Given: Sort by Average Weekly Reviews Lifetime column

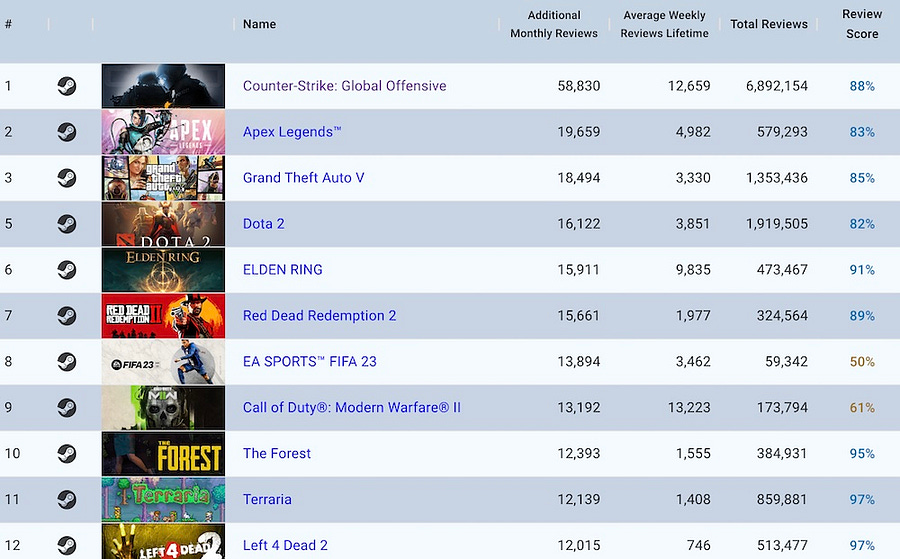Looking at the screenshot, I should pos(664,24).
